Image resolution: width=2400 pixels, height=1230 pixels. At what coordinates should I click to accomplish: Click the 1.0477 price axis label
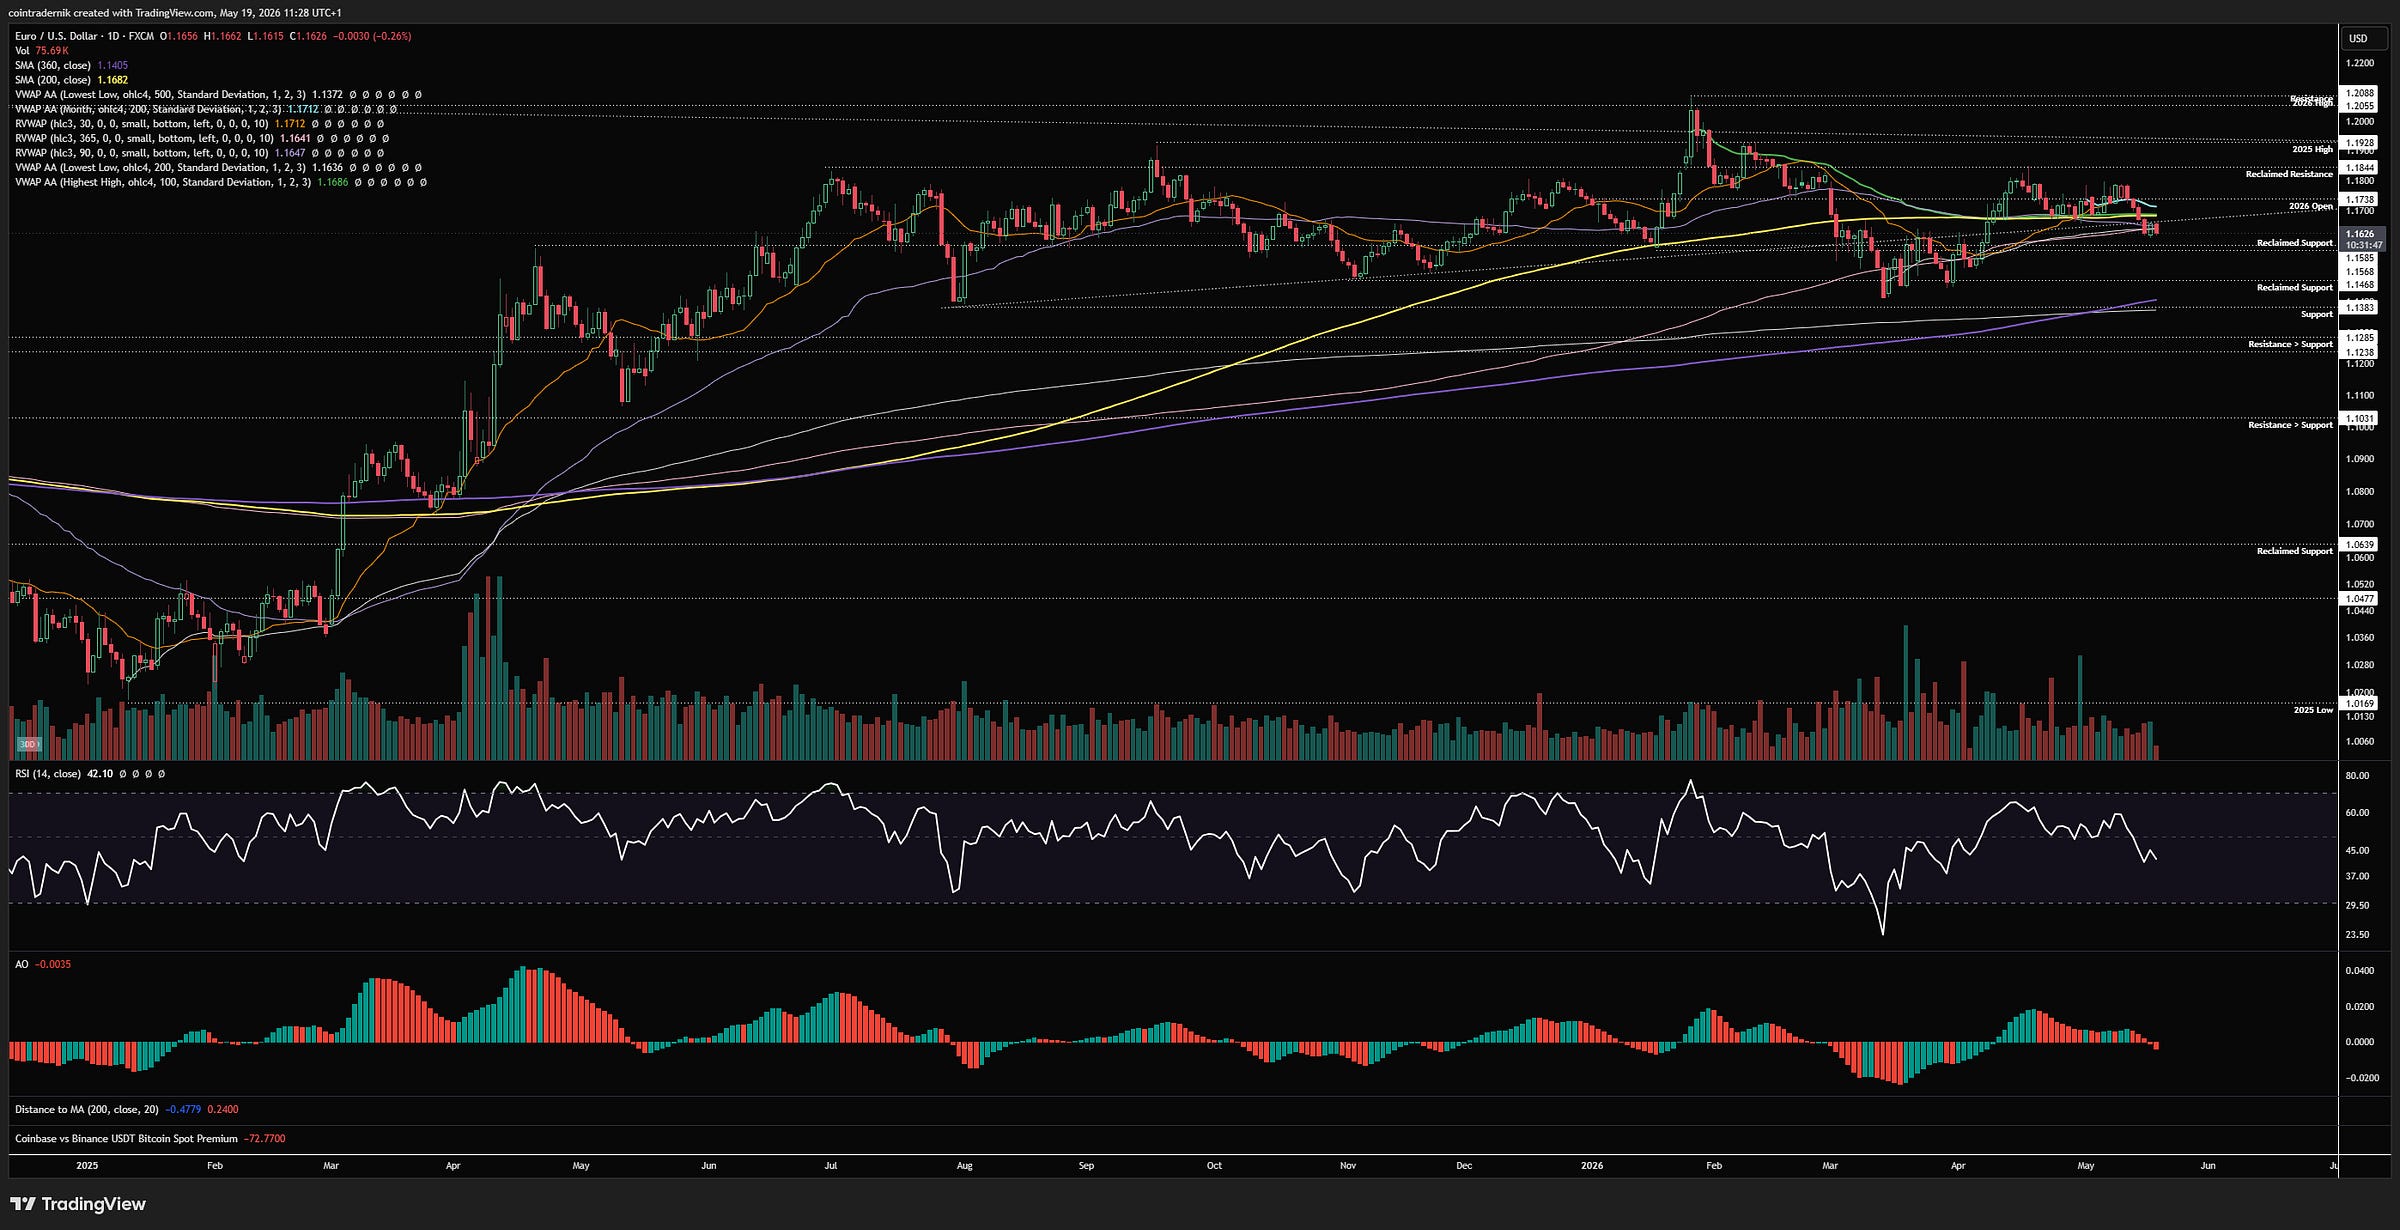point(2359,599)
